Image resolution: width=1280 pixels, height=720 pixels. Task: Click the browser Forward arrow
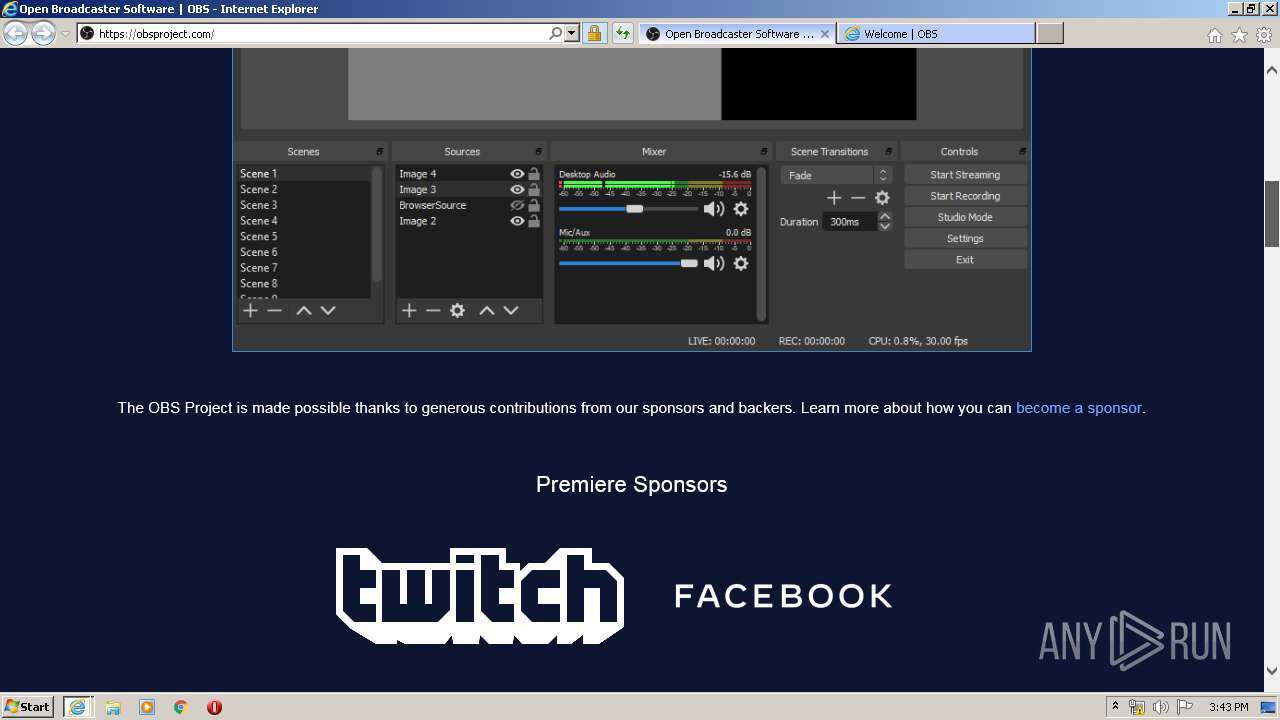tap(43, 33)
